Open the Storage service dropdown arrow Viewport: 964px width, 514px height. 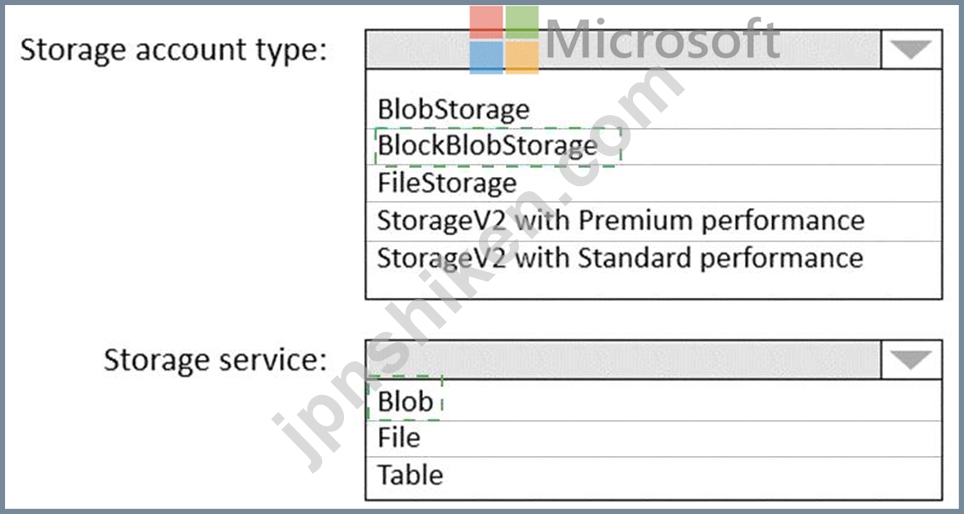point(911,360)
